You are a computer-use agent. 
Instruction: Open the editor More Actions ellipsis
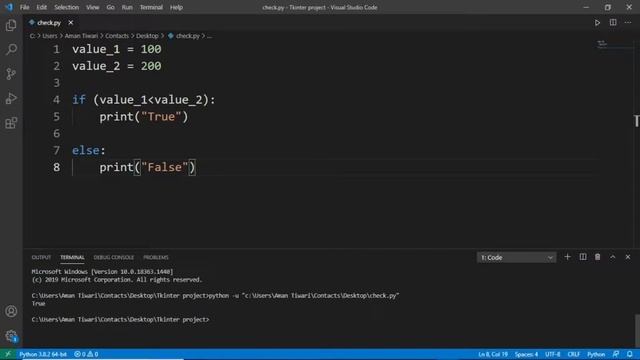click(x=628, y=23)
